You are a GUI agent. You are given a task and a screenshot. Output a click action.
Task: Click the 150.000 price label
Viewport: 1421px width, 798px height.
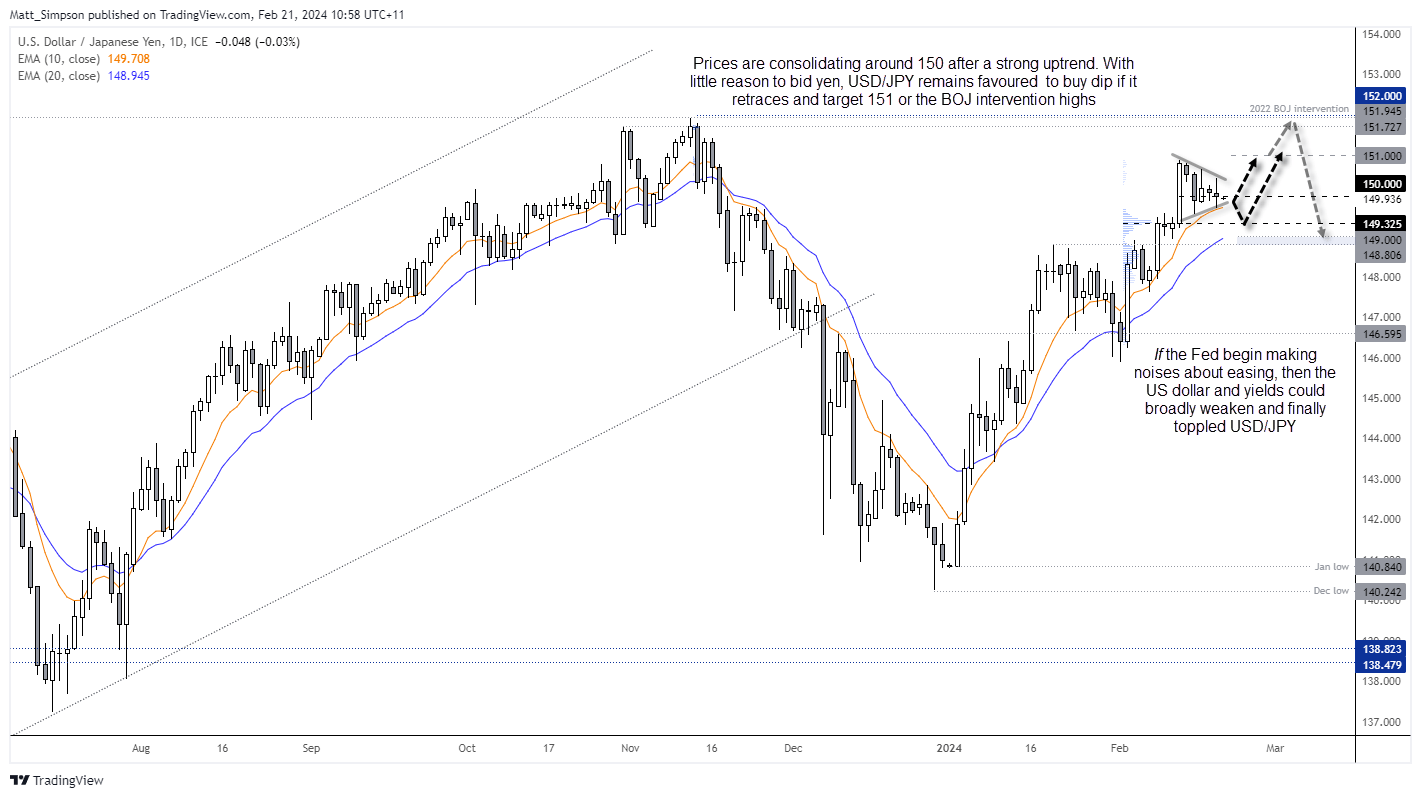point(1381,184)
